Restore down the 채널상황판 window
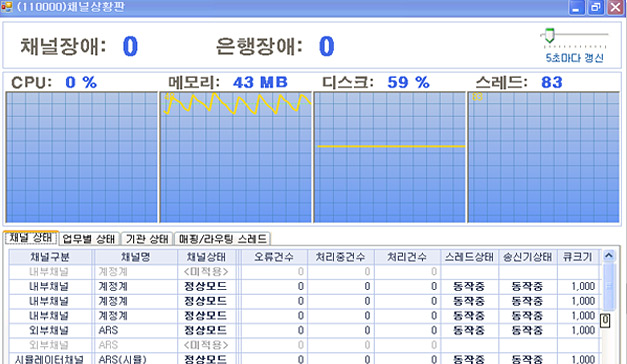 click(596, 7)
